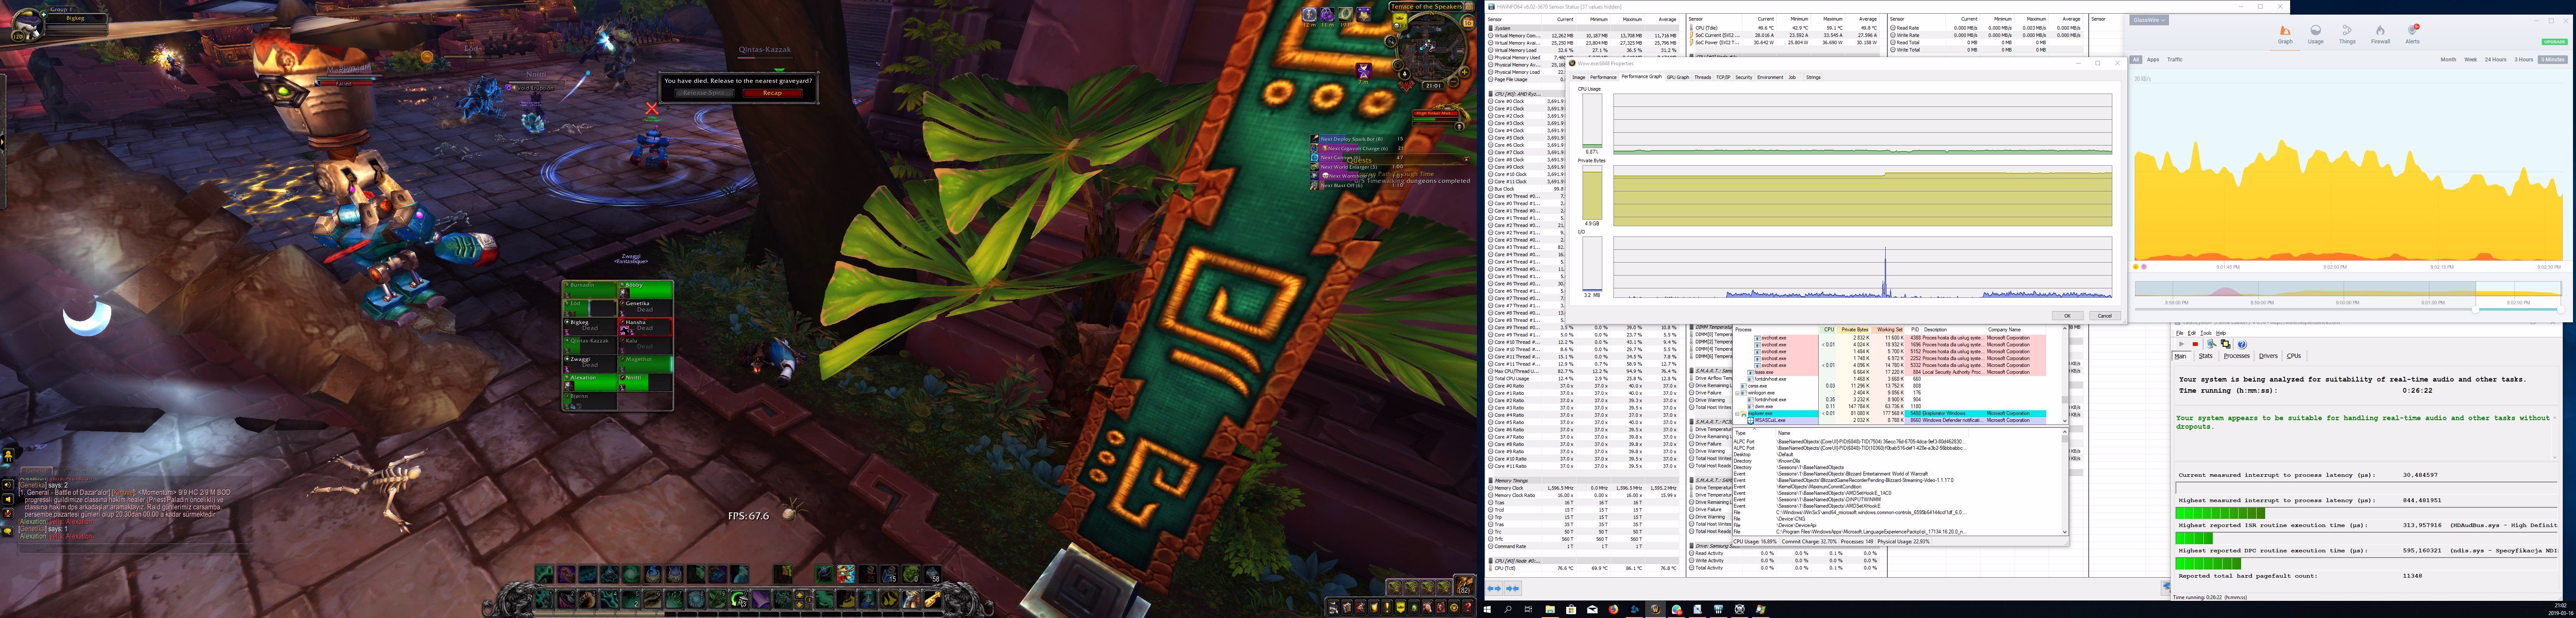Collapse the winlogon.exe process tree node

point(1737,393)
